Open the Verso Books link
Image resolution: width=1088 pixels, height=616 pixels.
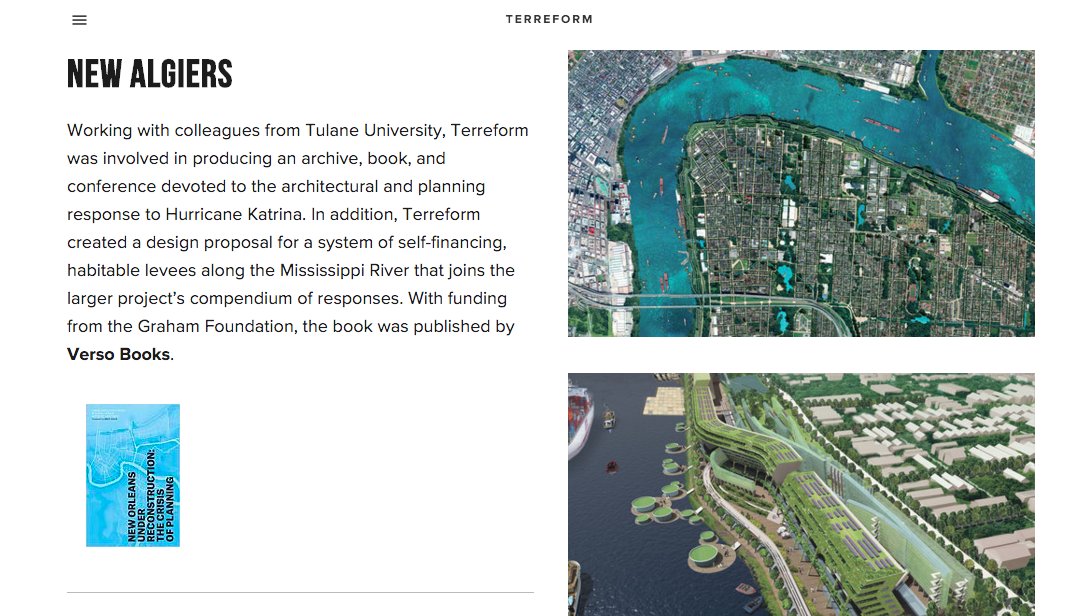coord(119,354)
